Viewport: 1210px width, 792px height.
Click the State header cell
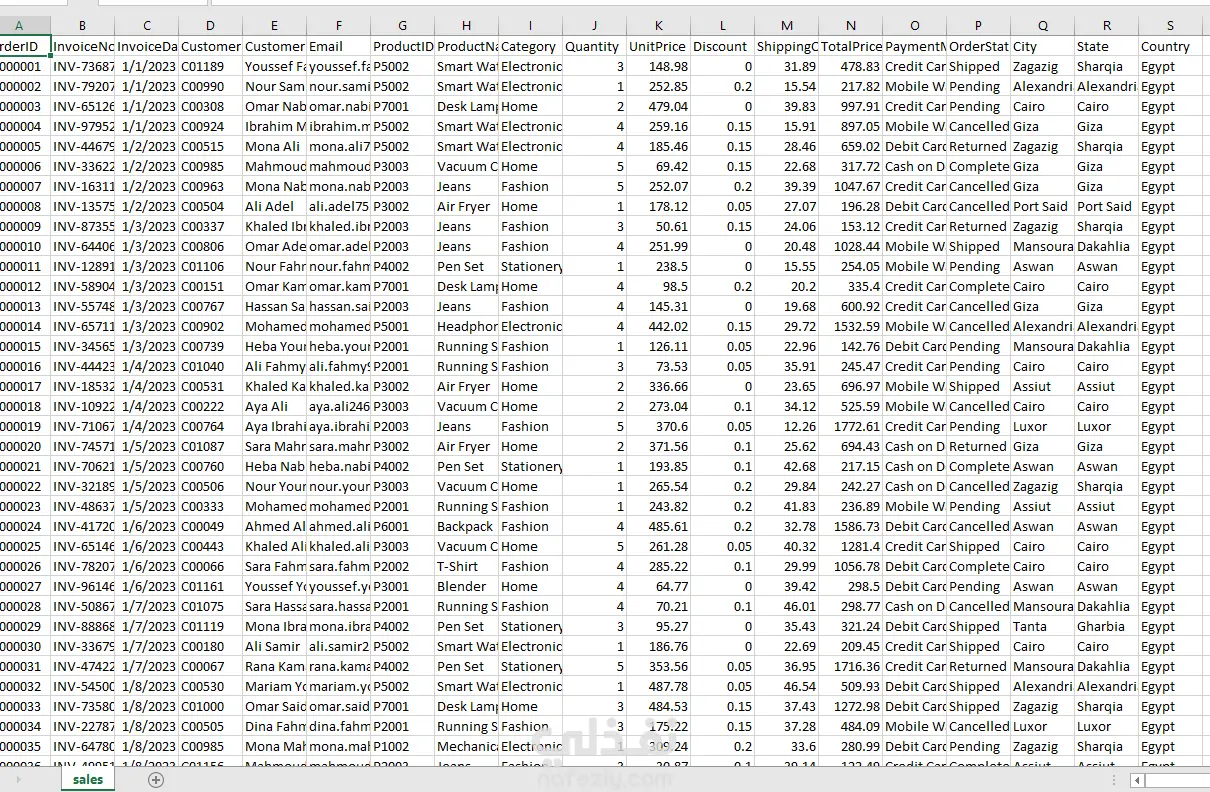1107,46
